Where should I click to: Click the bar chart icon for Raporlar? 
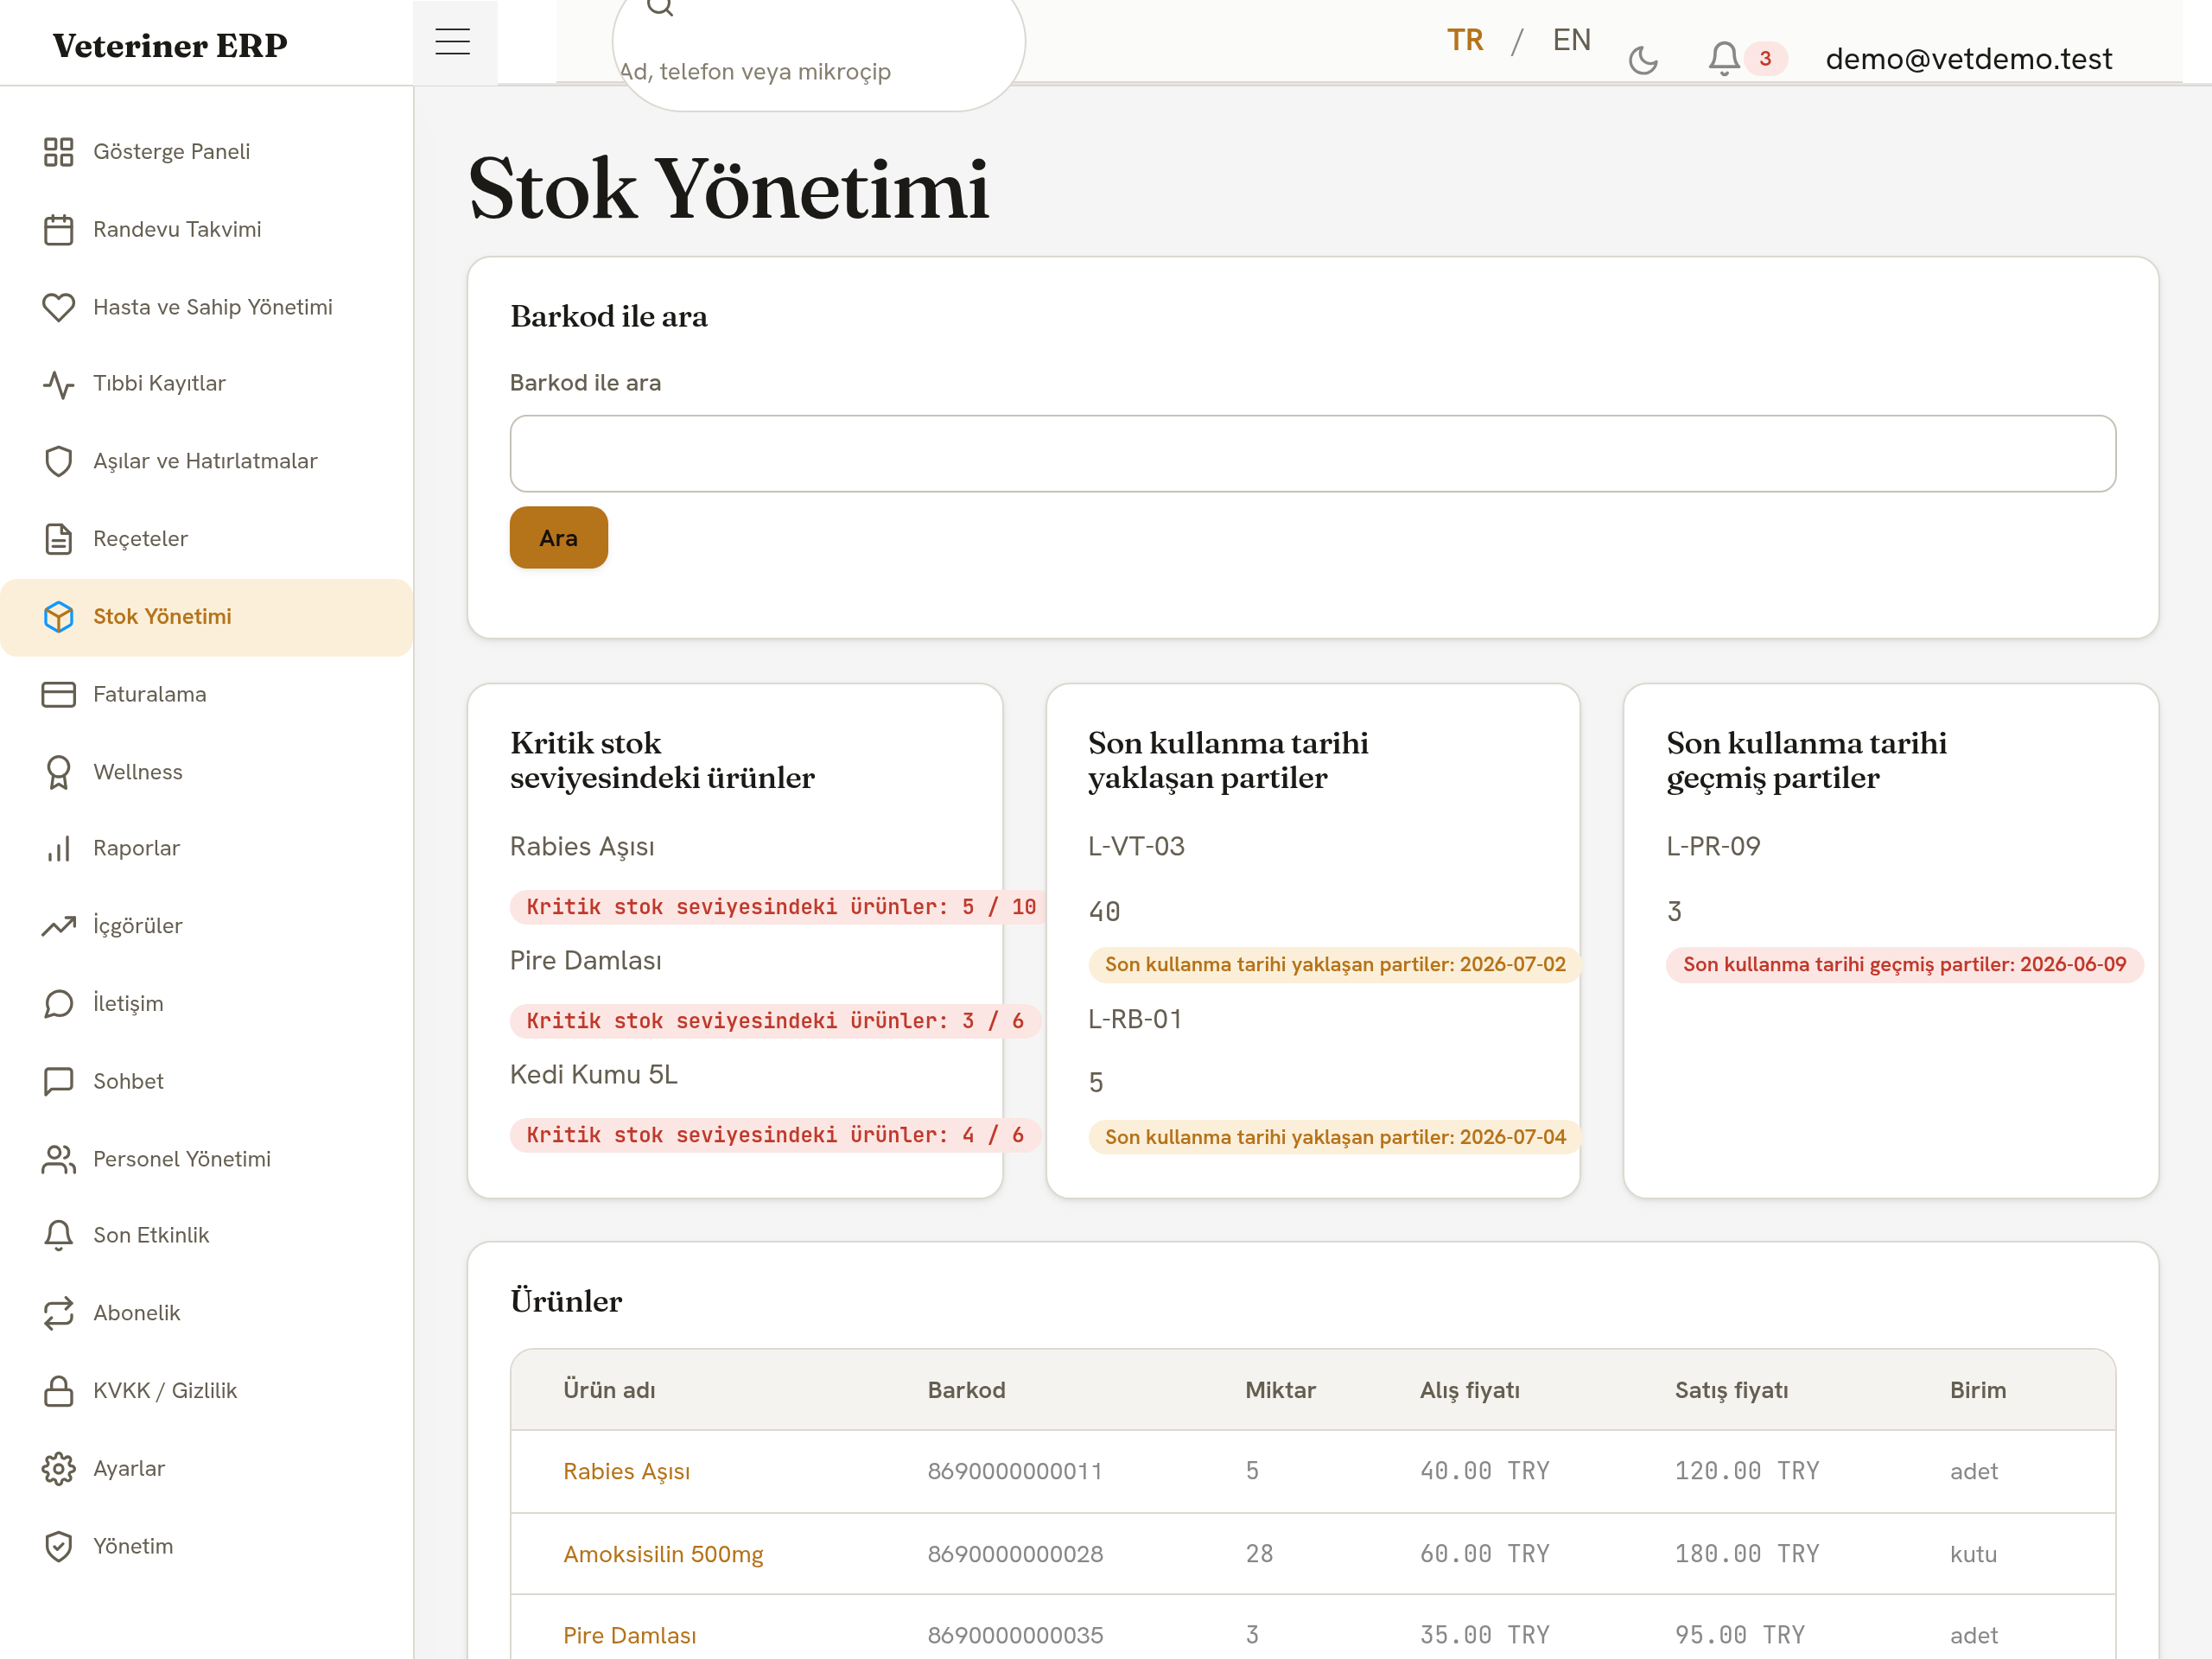(58, 849)
